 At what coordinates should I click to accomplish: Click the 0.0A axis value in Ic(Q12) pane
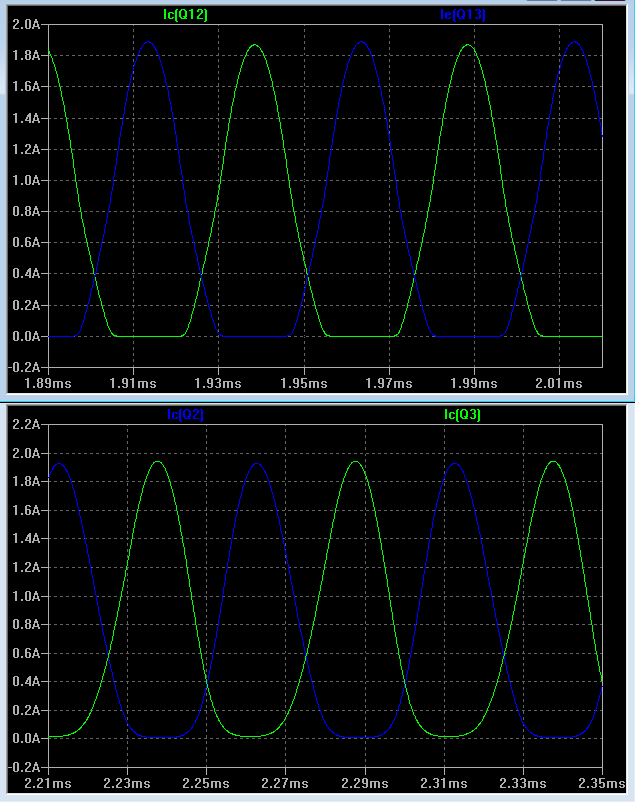pyautogui.click(x=26, y=336)
